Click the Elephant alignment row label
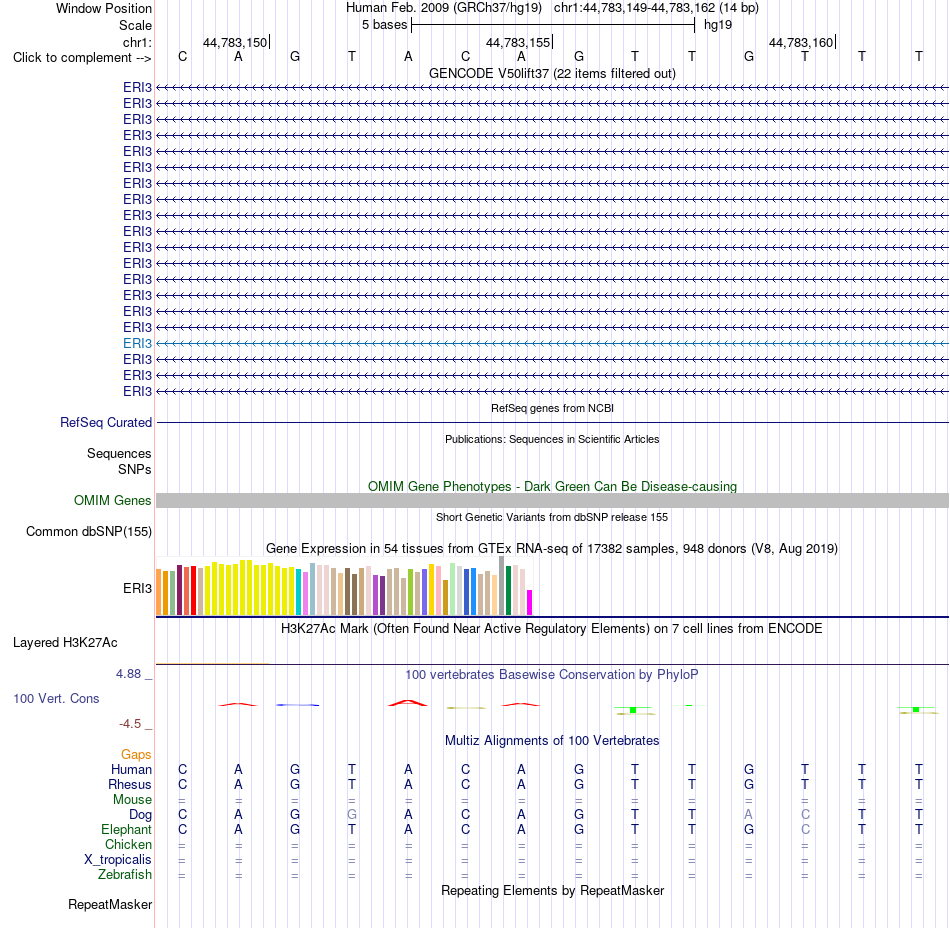This screenshot has width=950, height=928. coord(127,829)
